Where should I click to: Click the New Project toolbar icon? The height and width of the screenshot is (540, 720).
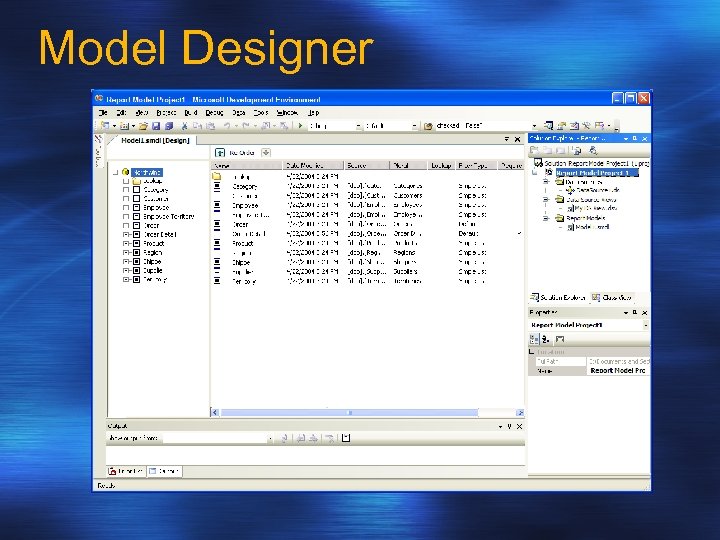tap(105, 125)
